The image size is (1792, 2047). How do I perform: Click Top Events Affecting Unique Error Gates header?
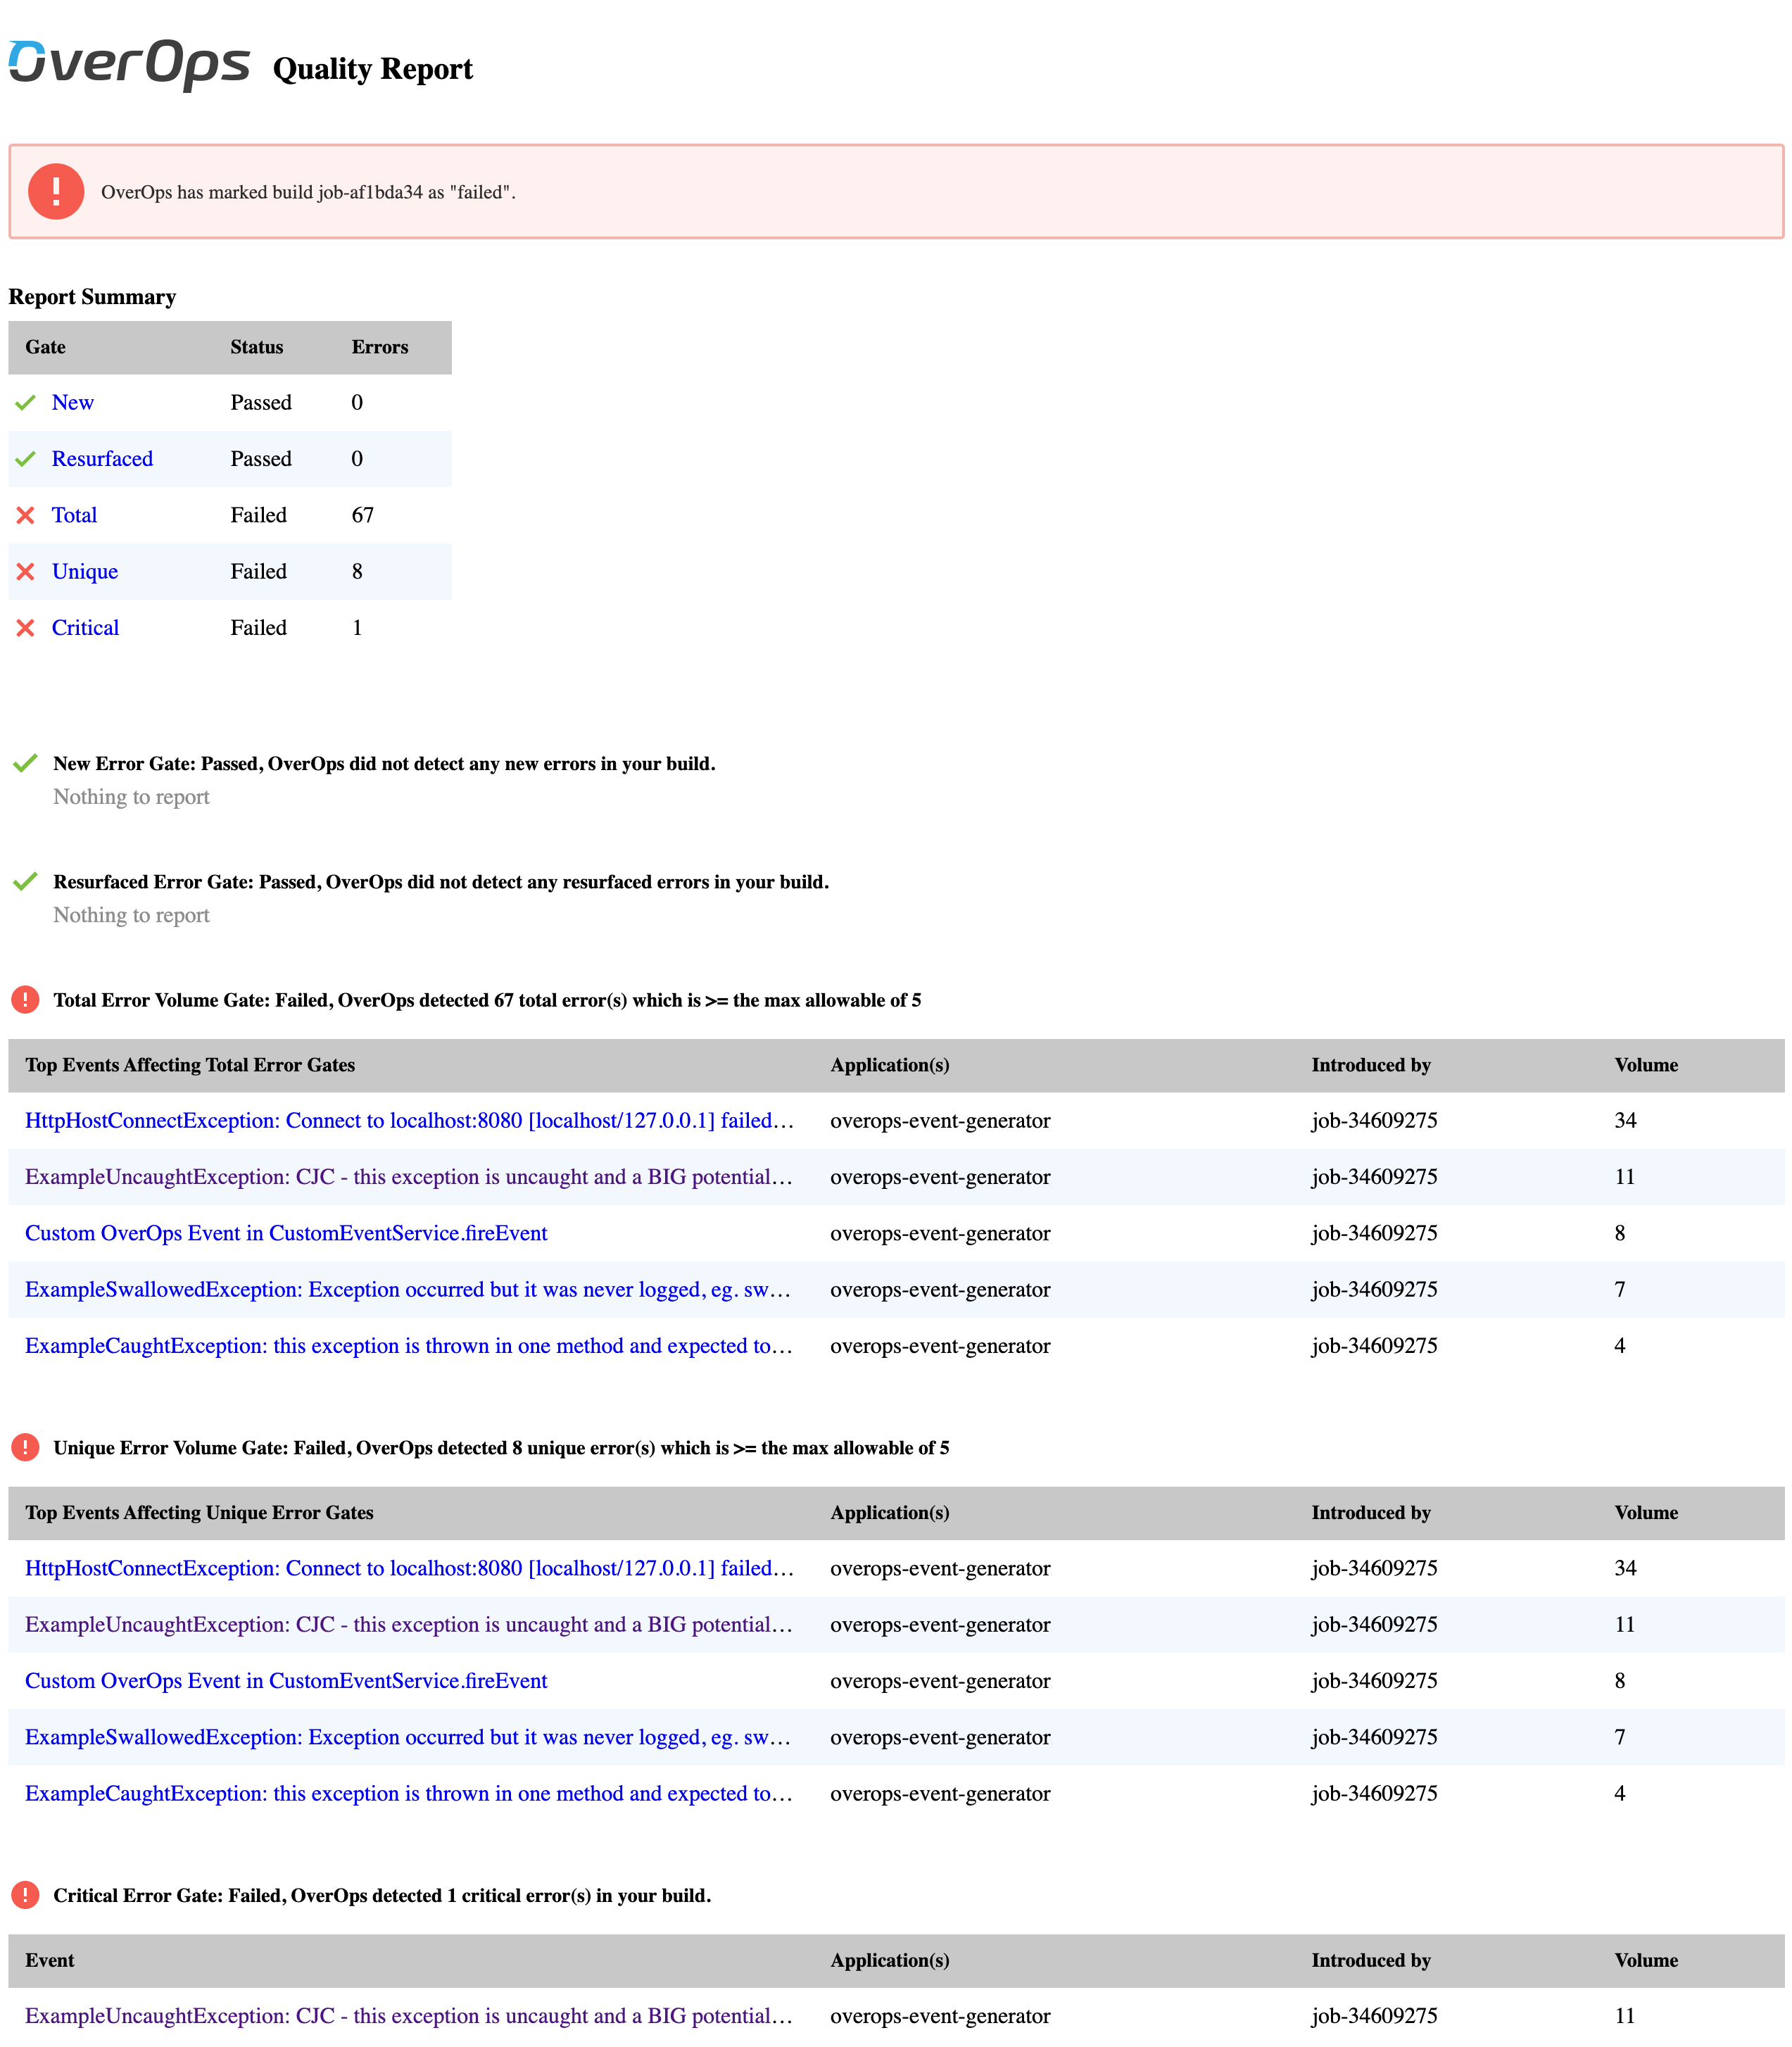[x=199, y=1513]
